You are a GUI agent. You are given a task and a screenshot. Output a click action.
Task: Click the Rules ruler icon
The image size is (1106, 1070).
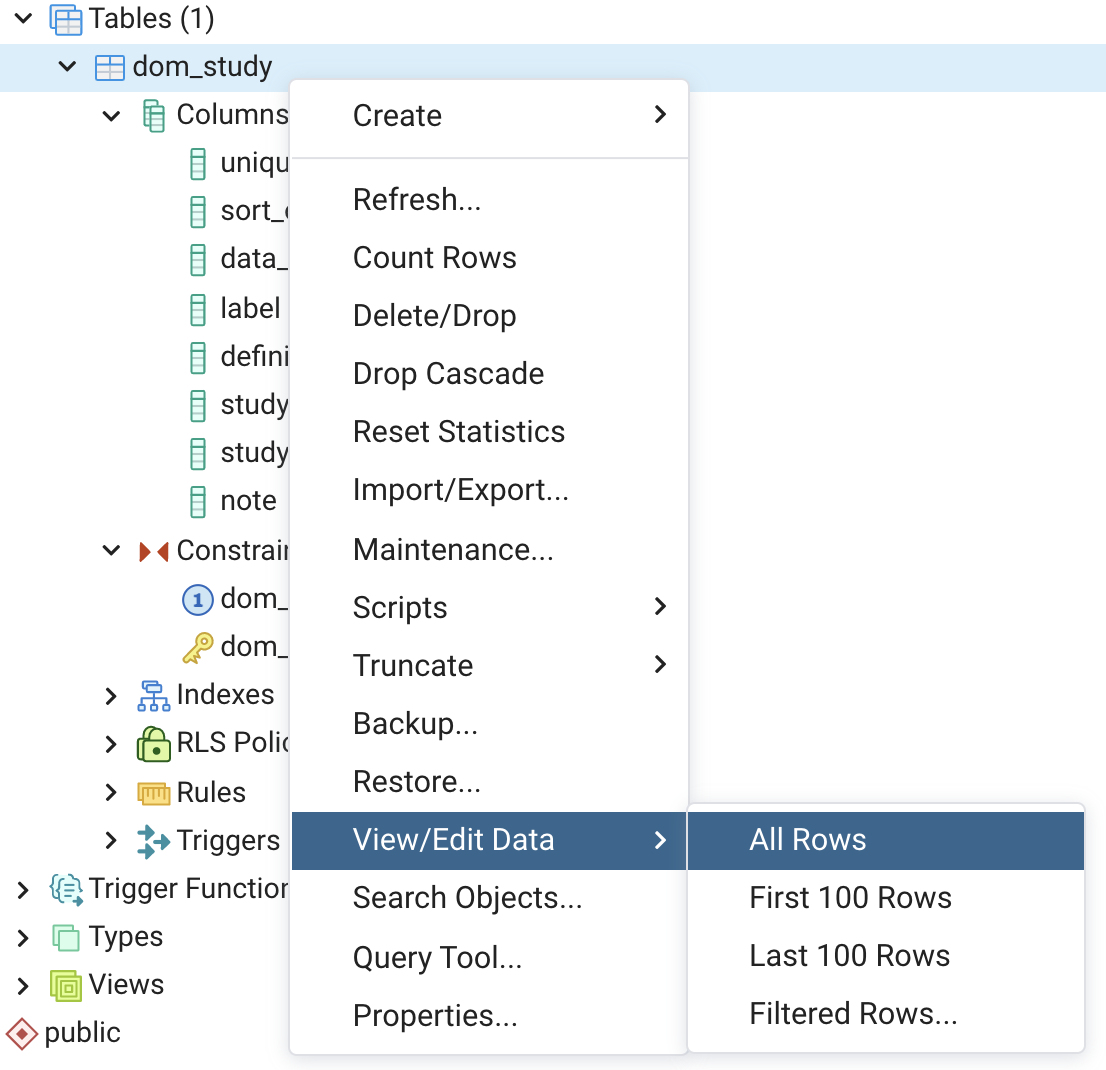pyautogui.click(x=153, y=793)
